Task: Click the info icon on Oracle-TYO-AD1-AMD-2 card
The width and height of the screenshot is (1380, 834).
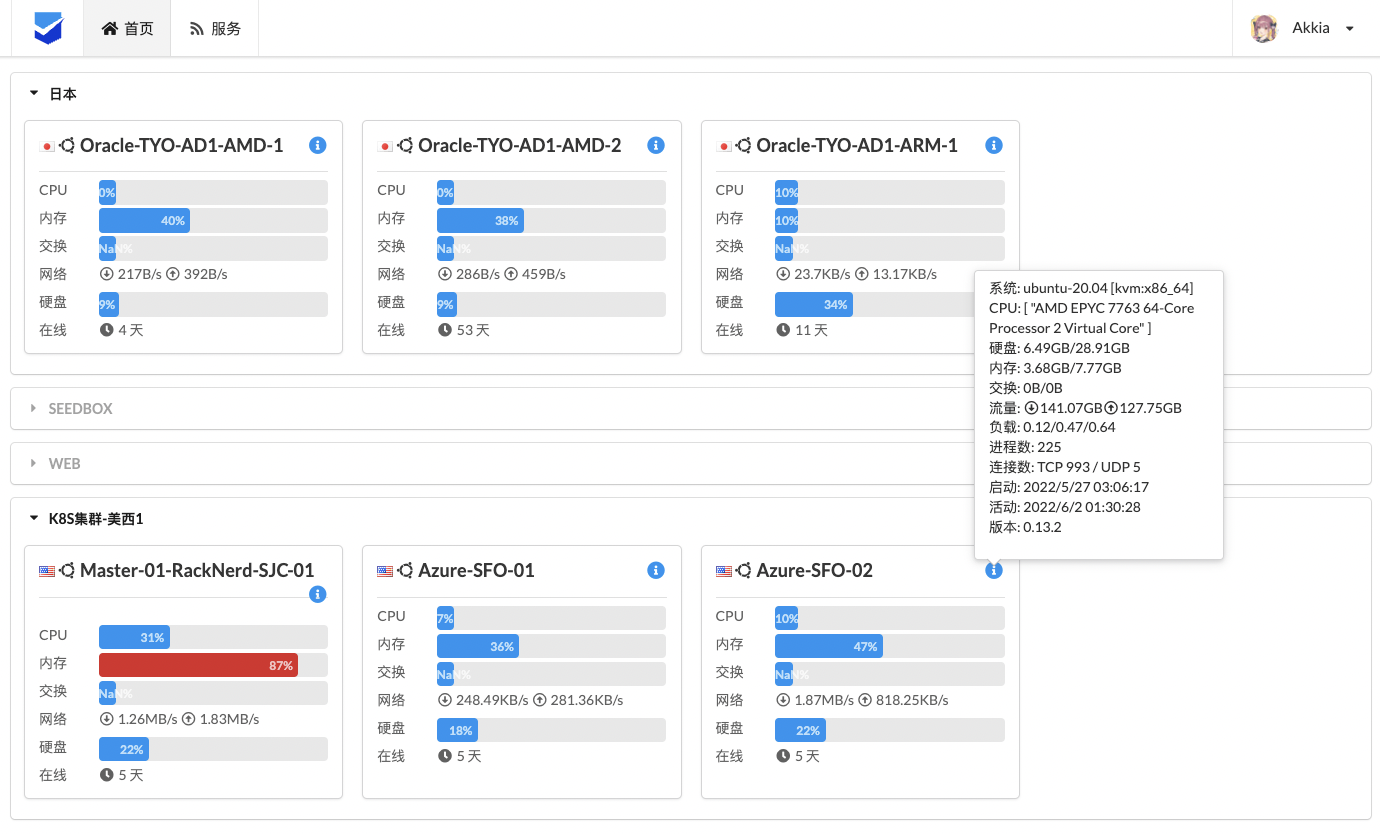Action: 656,145
